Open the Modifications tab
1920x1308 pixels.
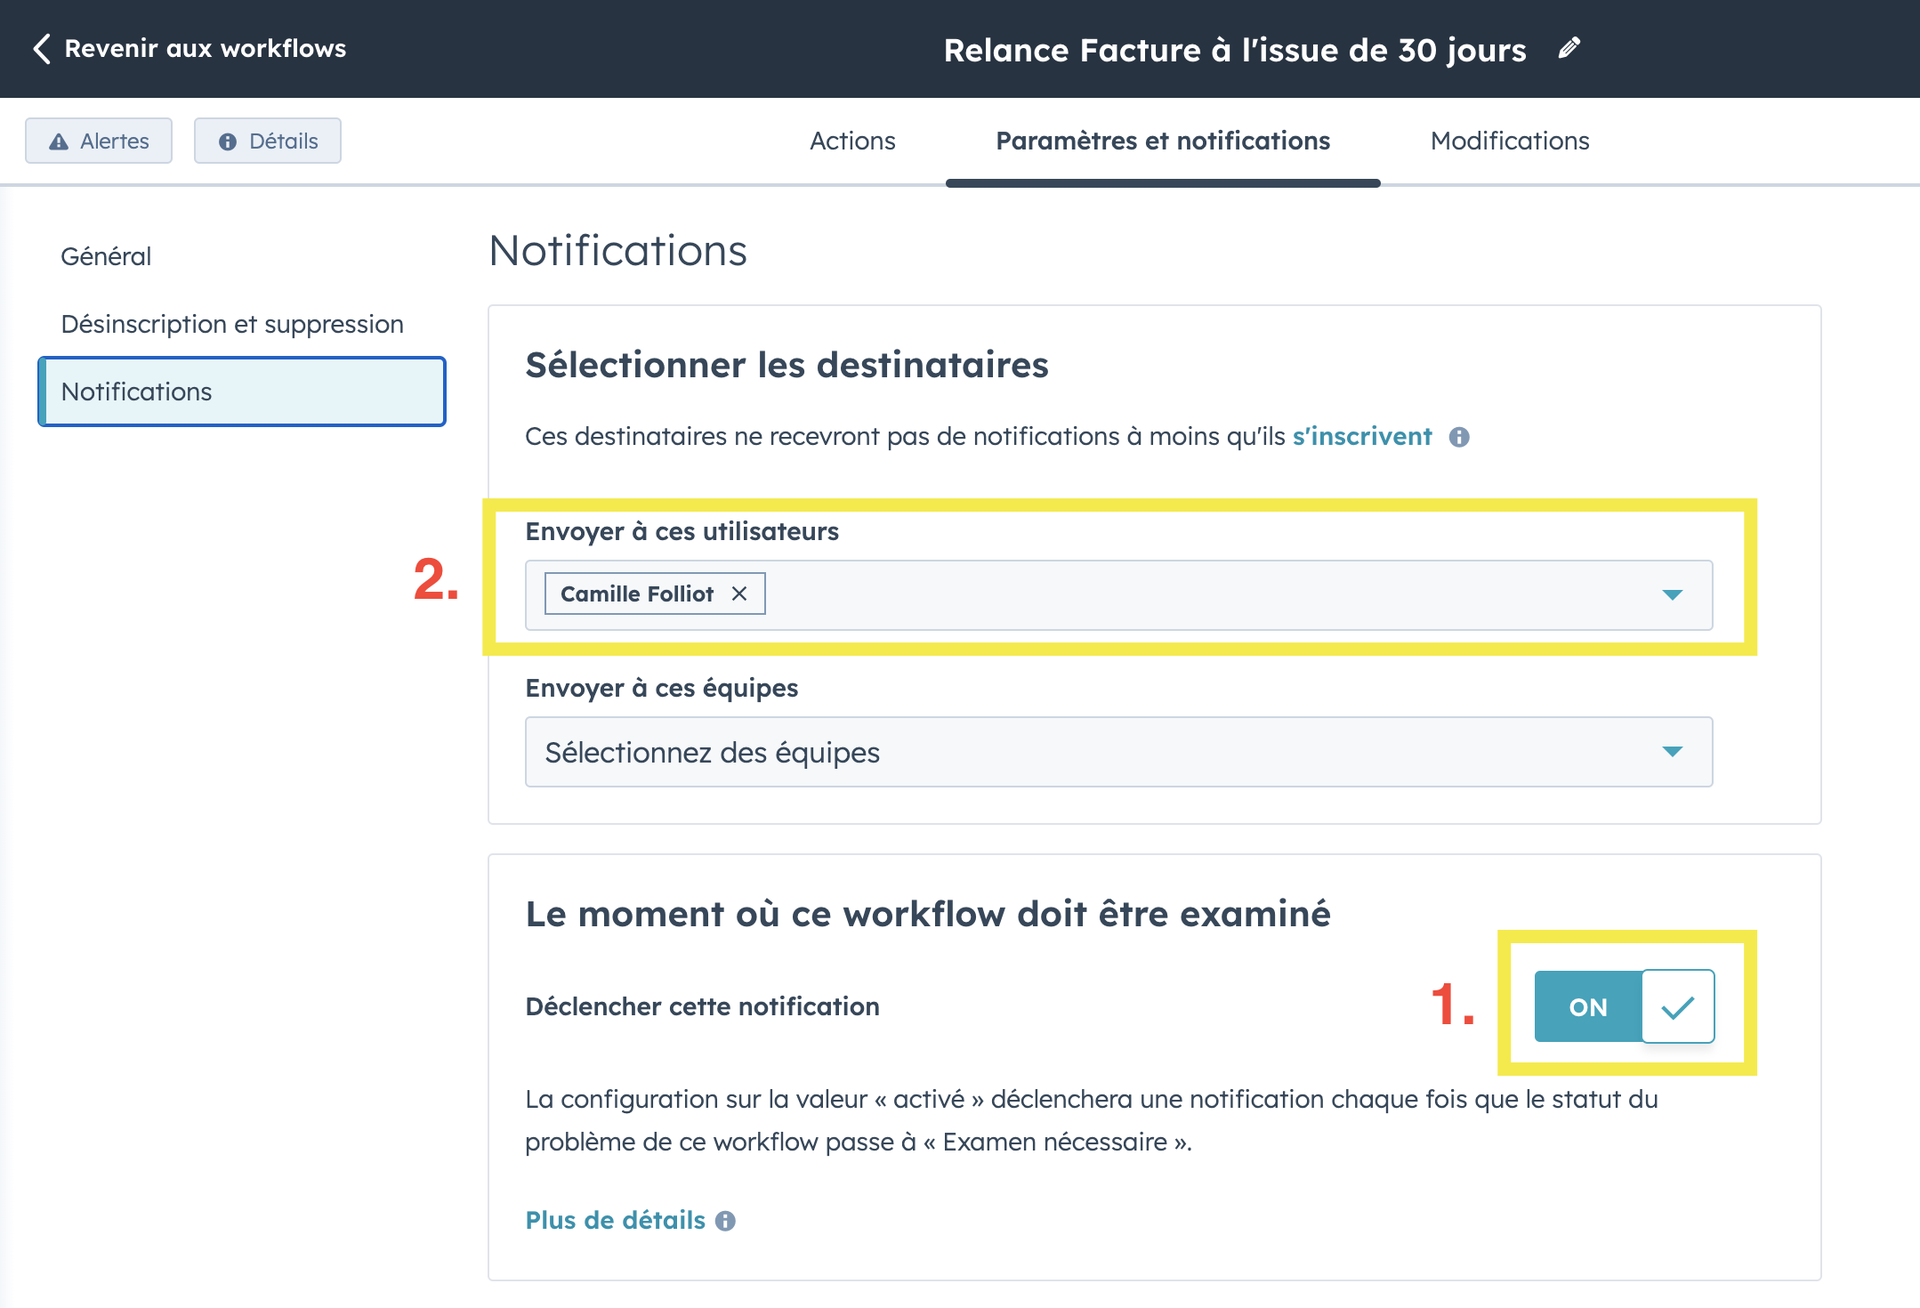pyautogui.click(x=1509, y=141)
